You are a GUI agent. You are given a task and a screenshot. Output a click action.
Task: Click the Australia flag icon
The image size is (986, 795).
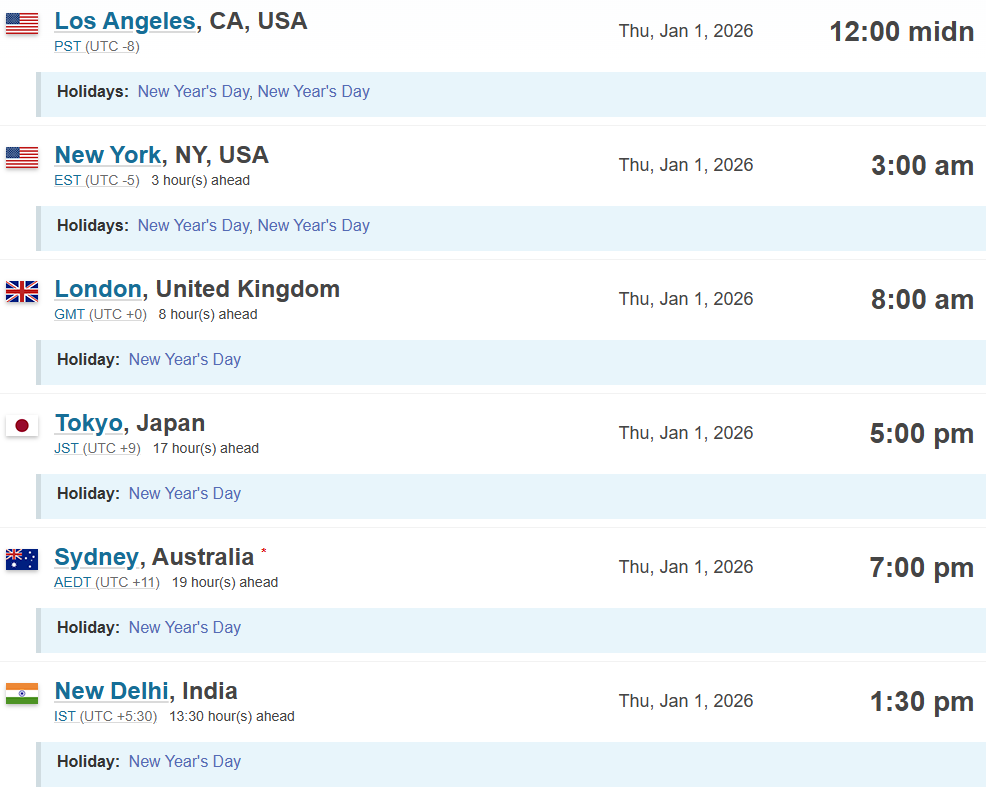tap(22, 559)
